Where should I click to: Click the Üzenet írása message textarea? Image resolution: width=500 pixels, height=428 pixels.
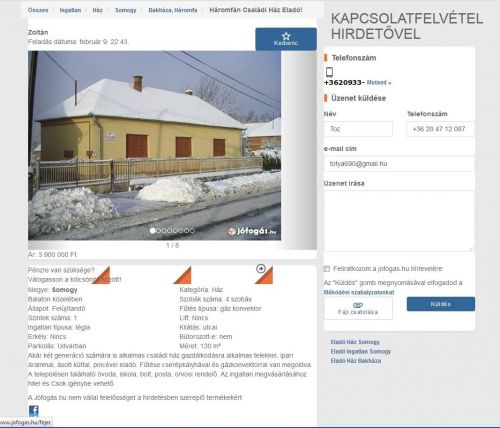[x=399, y=221]
